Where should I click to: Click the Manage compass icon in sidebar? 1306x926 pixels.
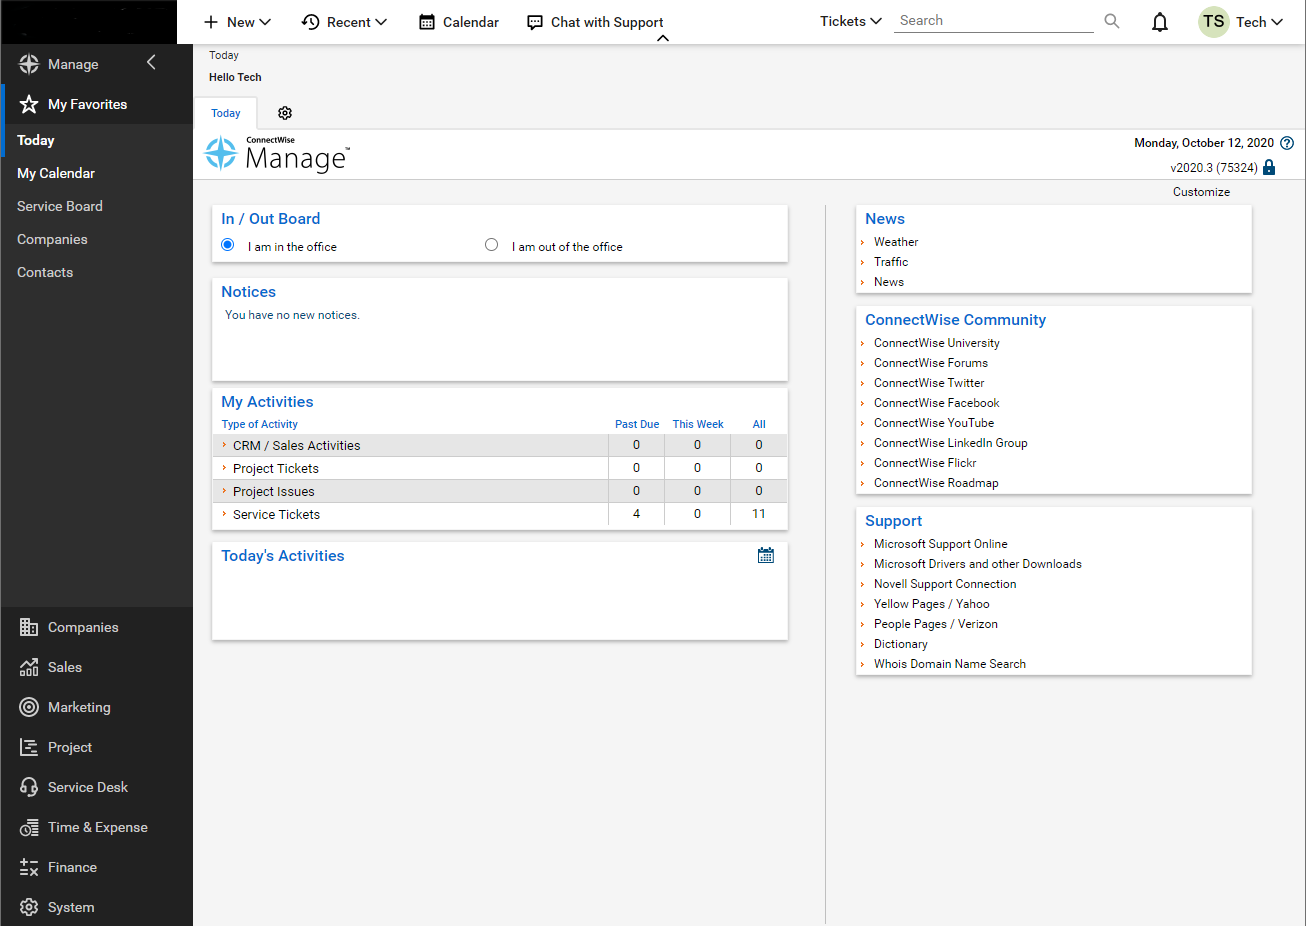(x=29, y=64)
